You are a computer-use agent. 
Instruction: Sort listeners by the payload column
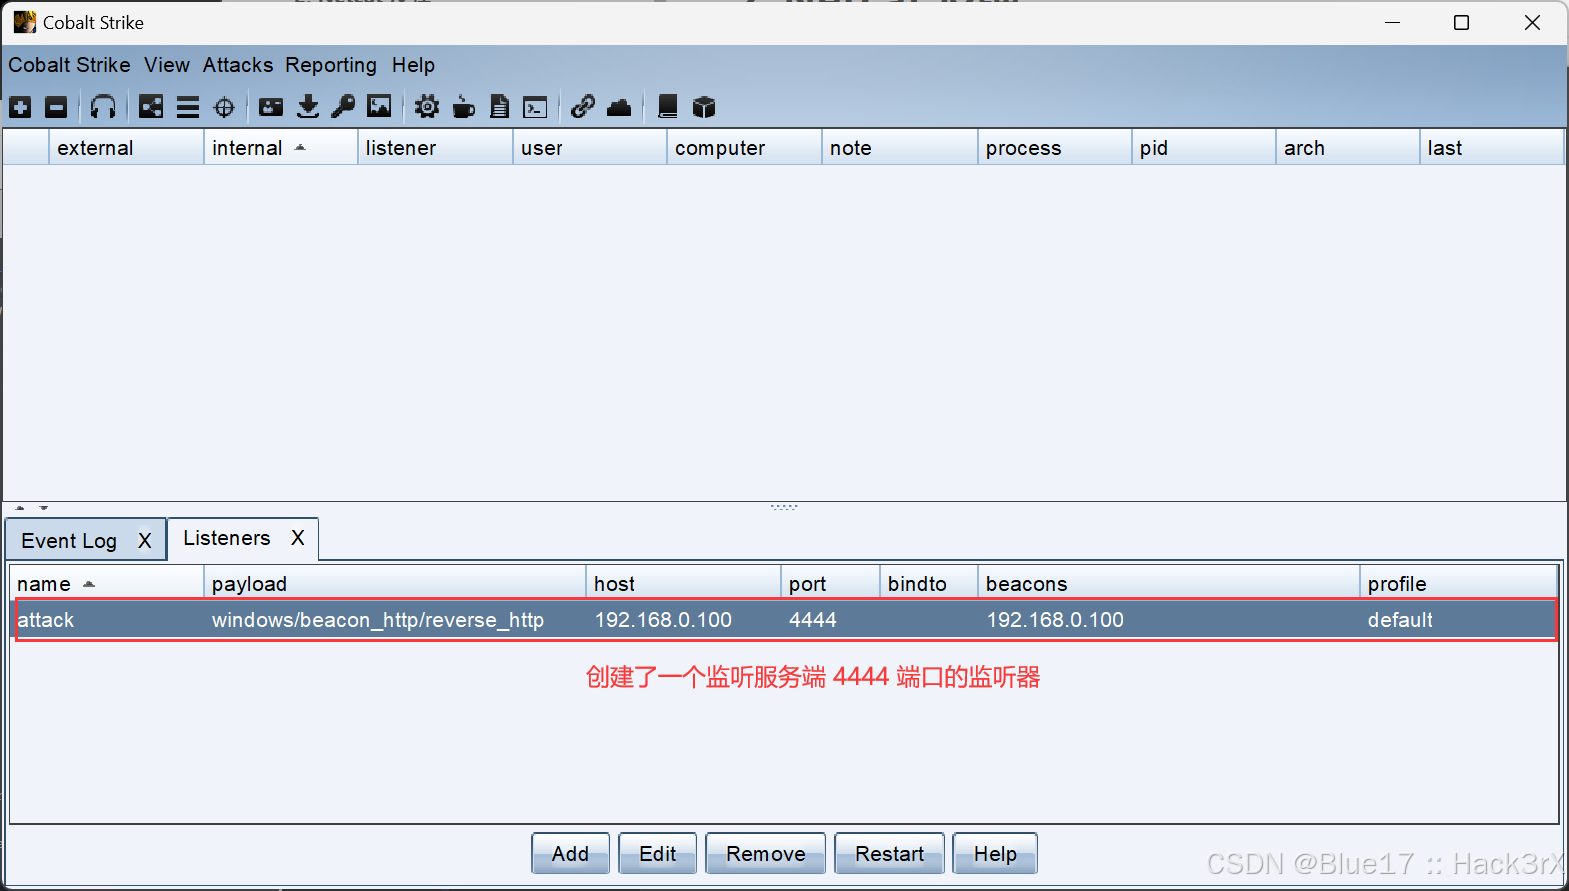click(x=394, y=583)
